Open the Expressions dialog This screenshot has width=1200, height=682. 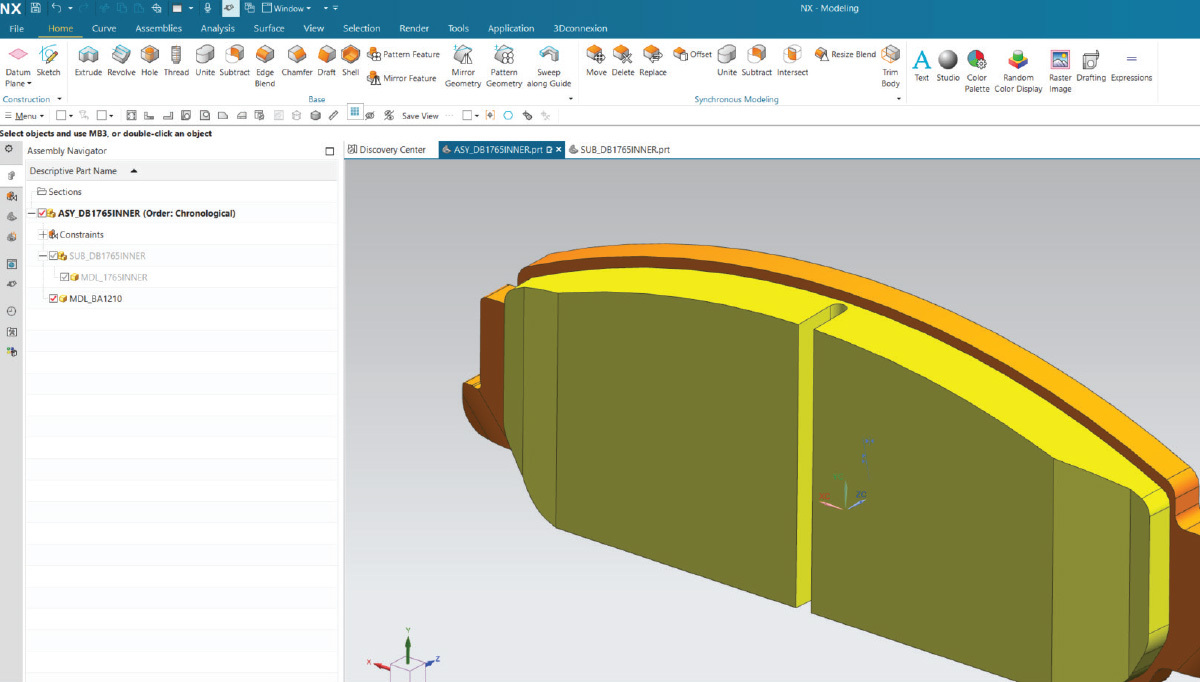tap(1130, 62)
